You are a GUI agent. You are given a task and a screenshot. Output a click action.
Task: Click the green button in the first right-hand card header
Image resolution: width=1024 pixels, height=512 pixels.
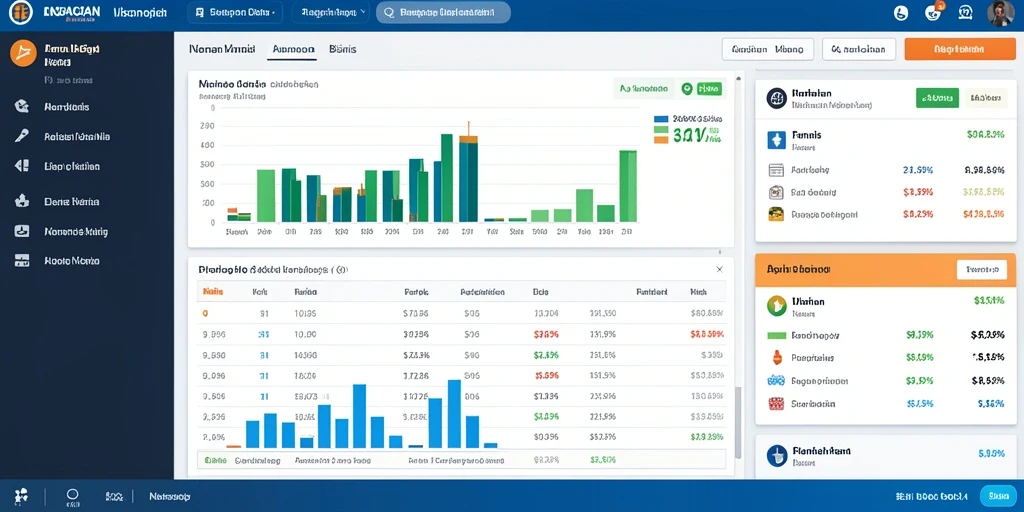[937, 98]
